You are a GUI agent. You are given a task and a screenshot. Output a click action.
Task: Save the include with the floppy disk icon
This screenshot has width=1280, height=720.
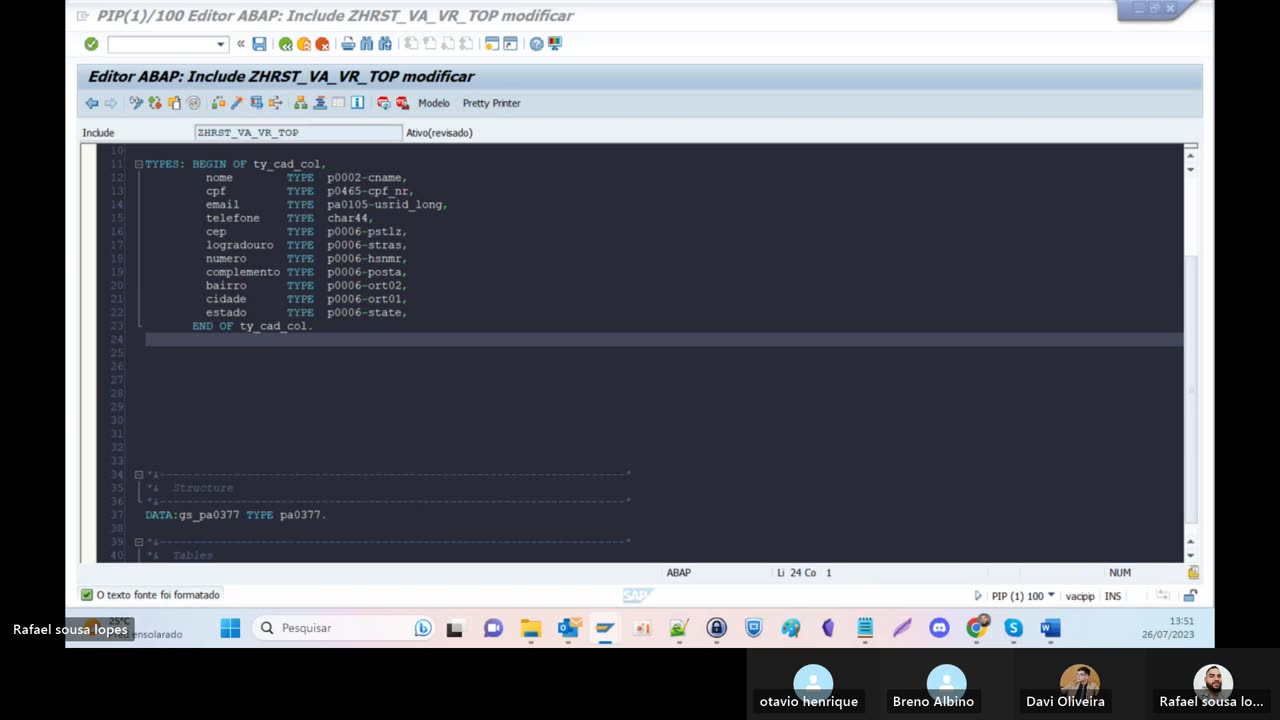coord(259,44)
